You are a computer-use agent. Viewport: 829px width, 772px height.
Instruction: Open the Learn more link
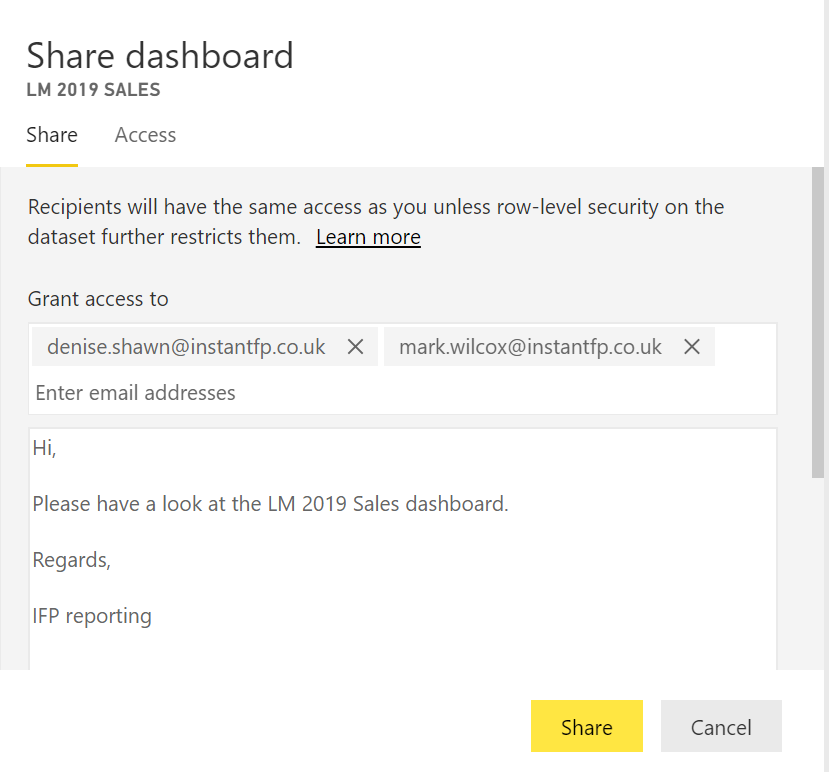(x=368, y=237)
